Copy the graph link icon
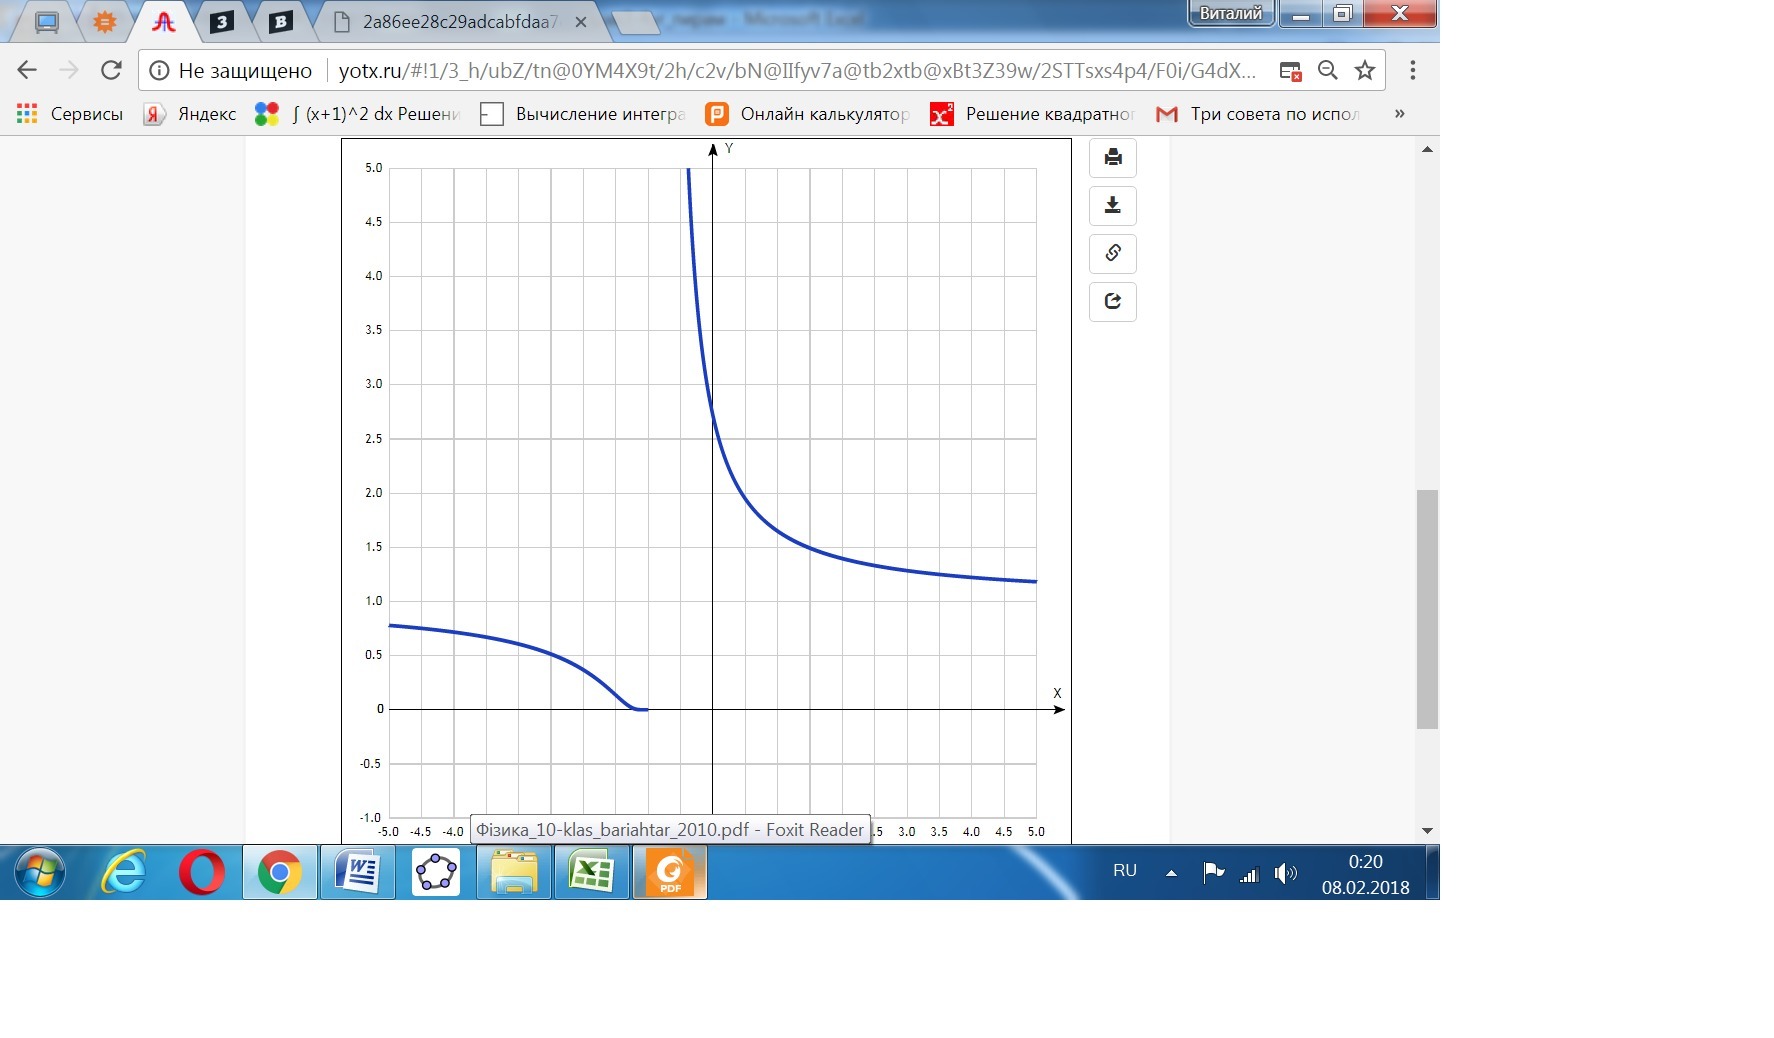Image resolution: width=1774 pixels, height=1038 pixels. pyautogui.click(x=1112, y=254)
